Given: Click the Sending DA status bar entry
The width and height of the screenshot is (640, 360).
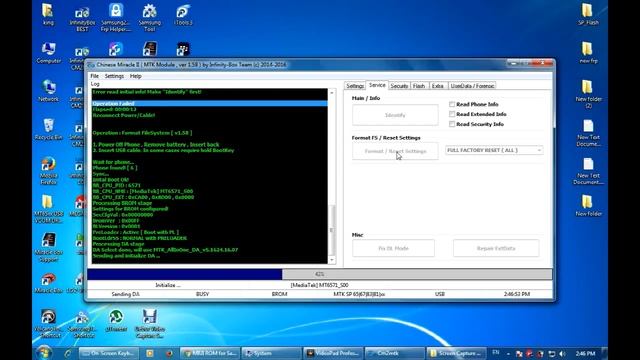Looking at the screenshot, I should (x=125, y=294).
